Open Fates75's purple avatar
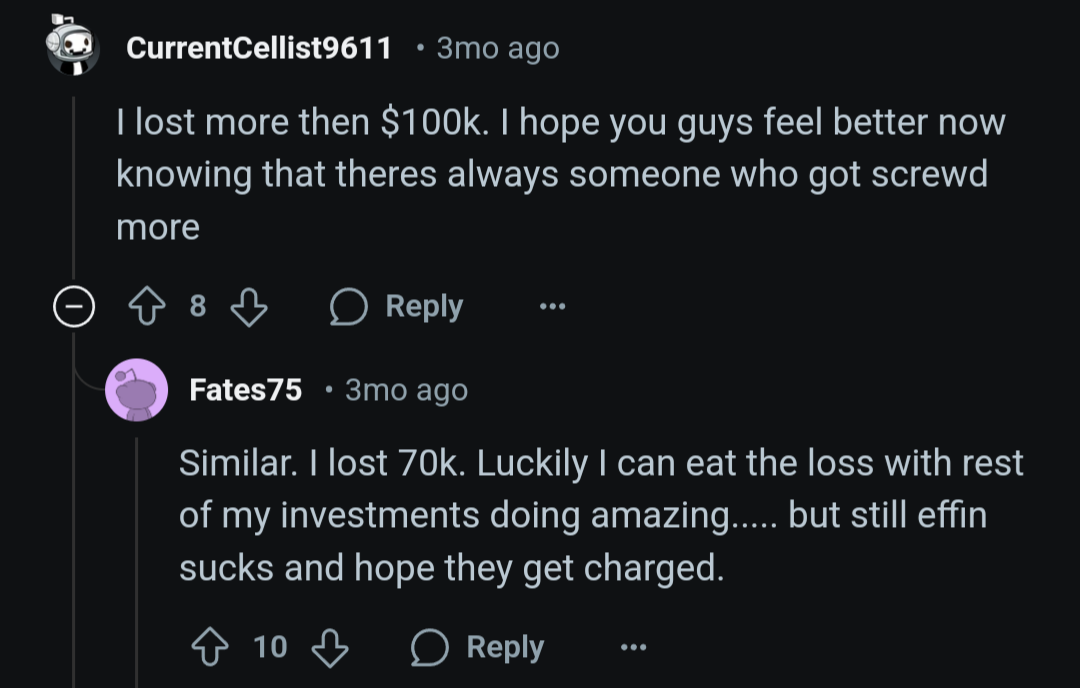 (136, 389)
